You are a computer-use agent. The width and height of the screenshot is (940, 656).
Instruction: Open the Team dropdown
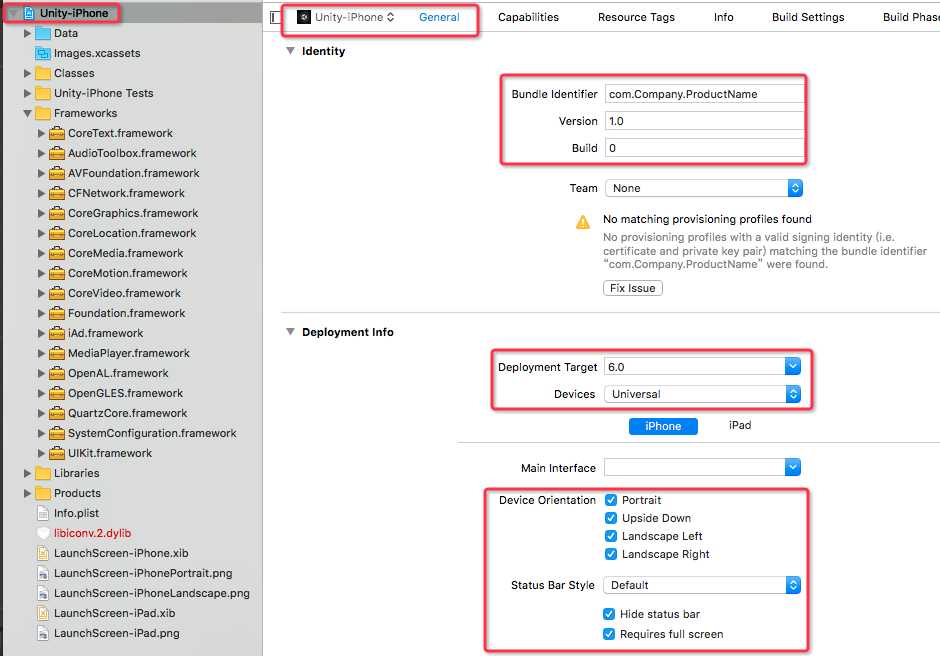[704, 188]
